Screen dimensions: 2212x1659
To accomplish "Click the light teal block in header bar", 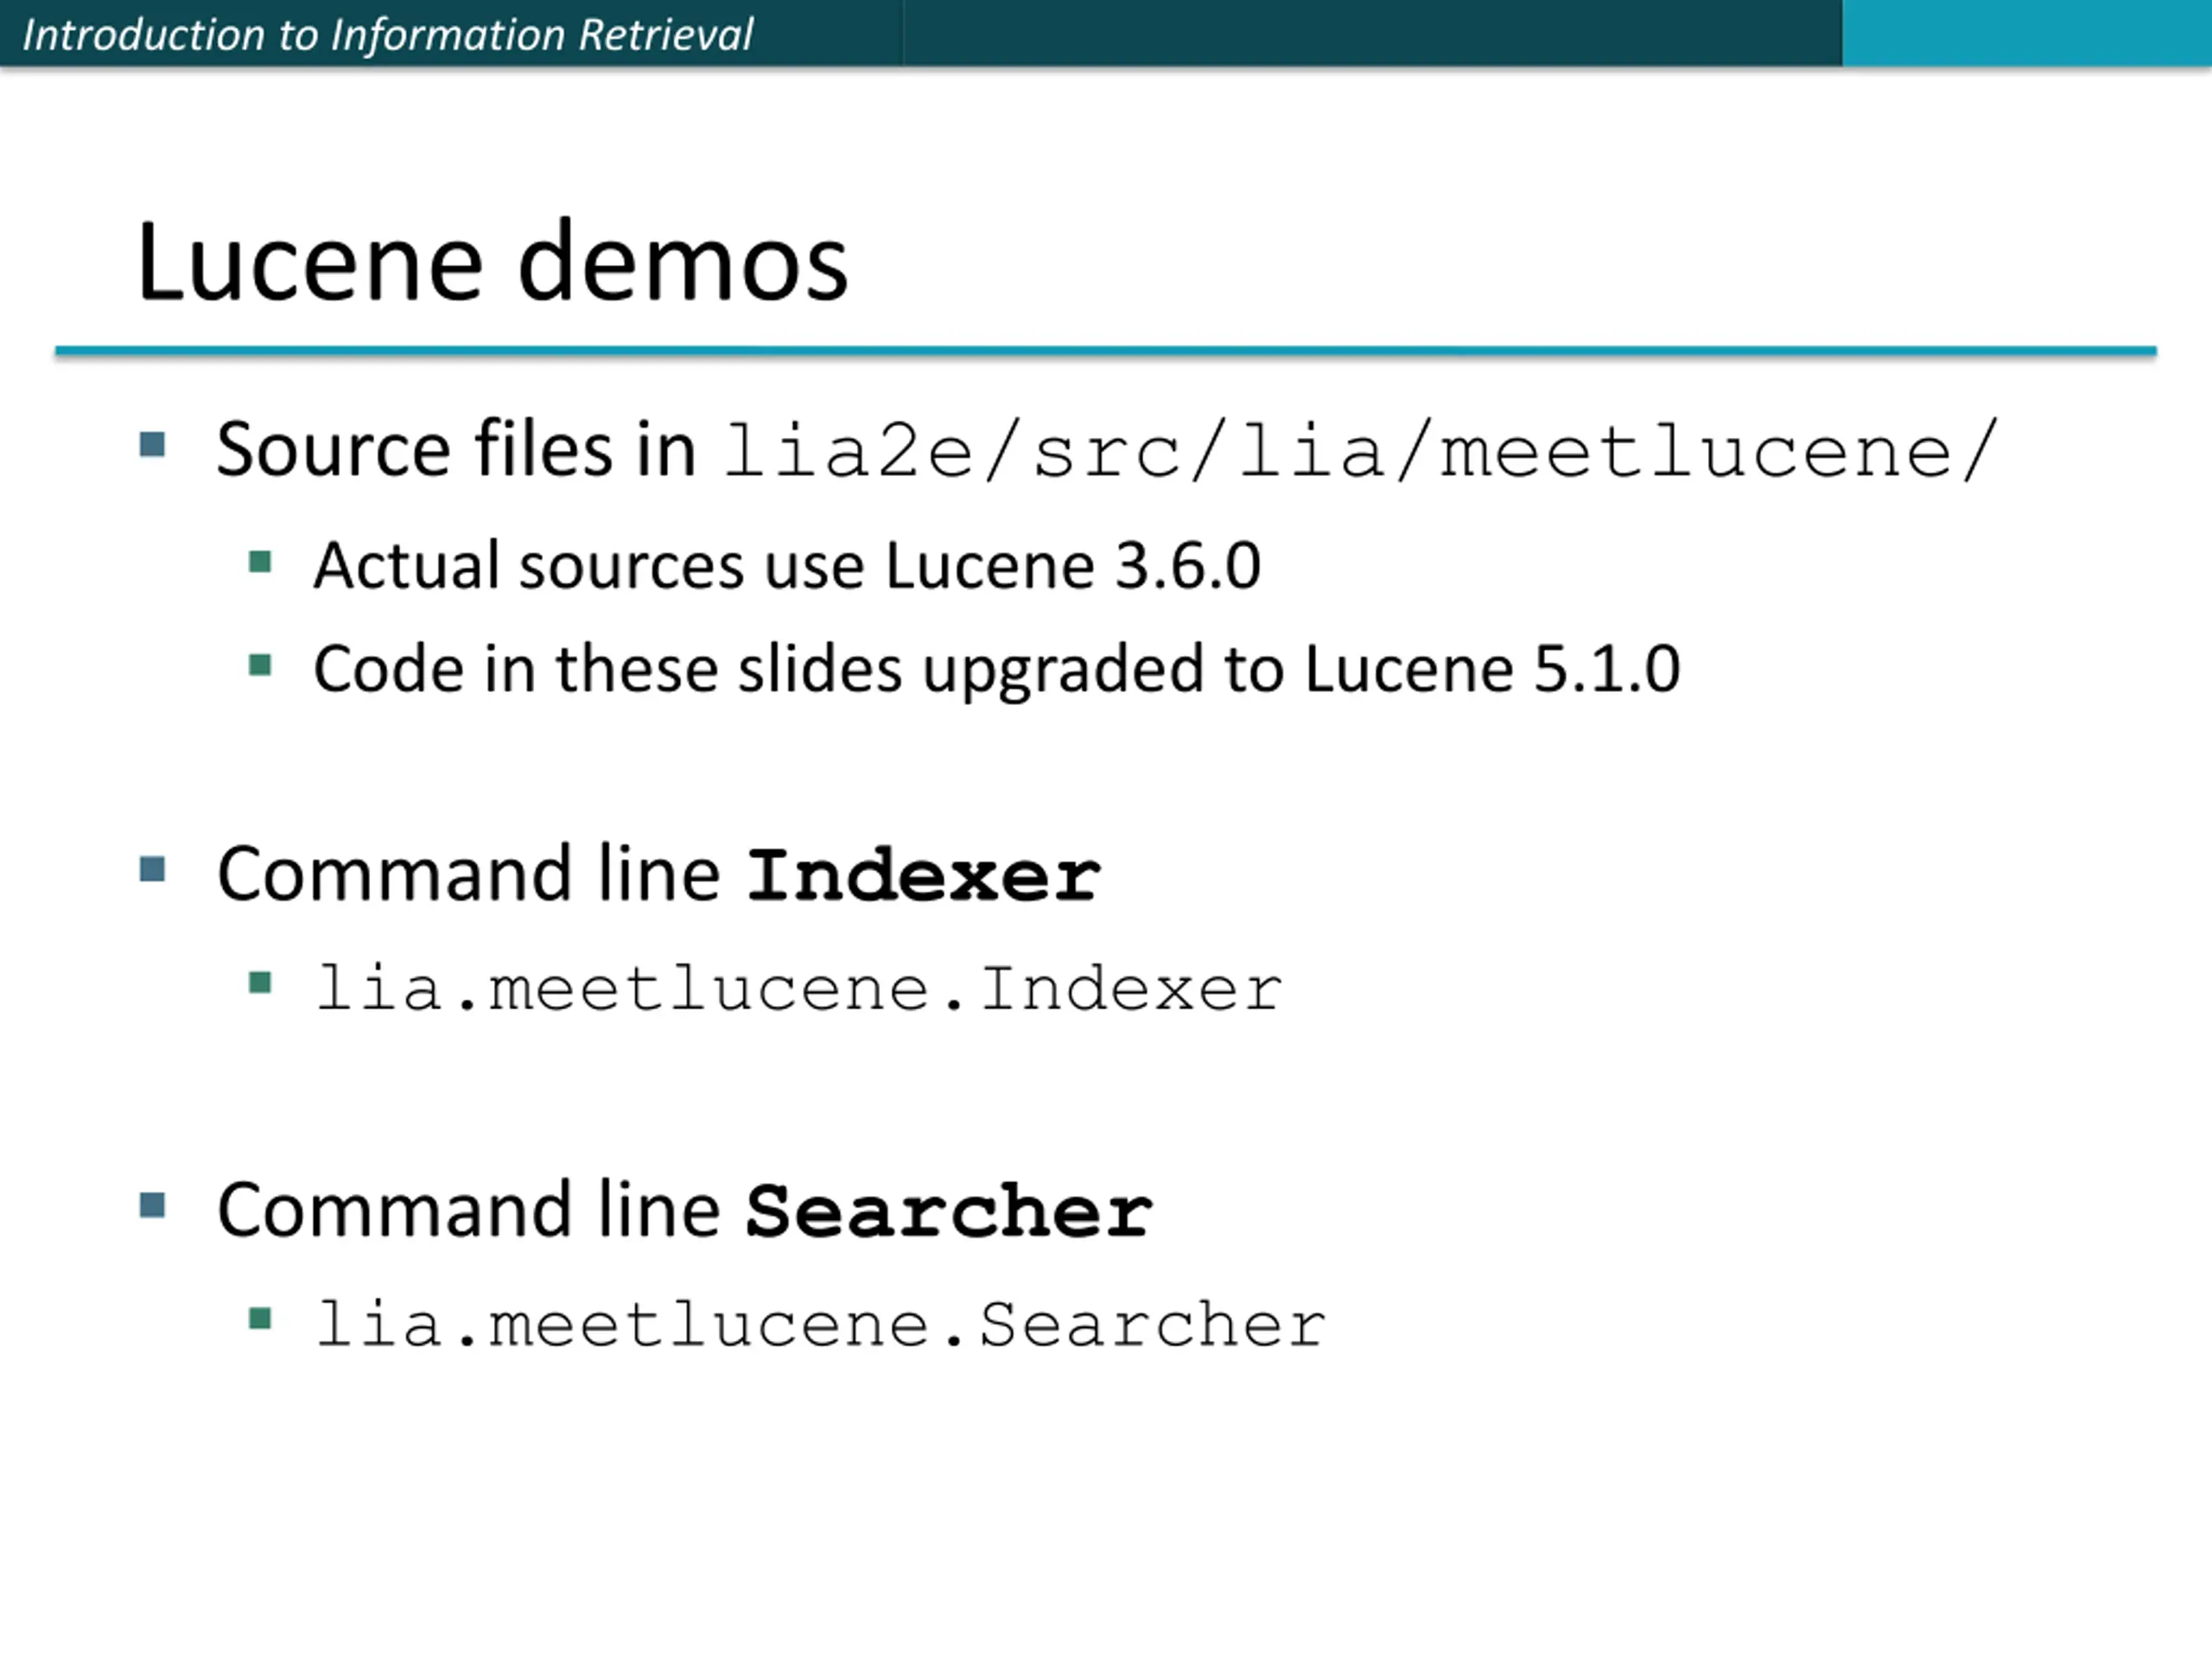I will [2027, 33].
